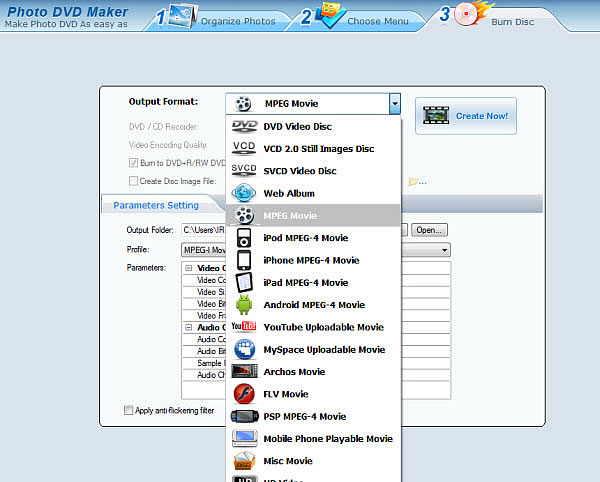Click the green Android robot icon
The height and width of the screenshot is (482, 600).
[244, 305]
